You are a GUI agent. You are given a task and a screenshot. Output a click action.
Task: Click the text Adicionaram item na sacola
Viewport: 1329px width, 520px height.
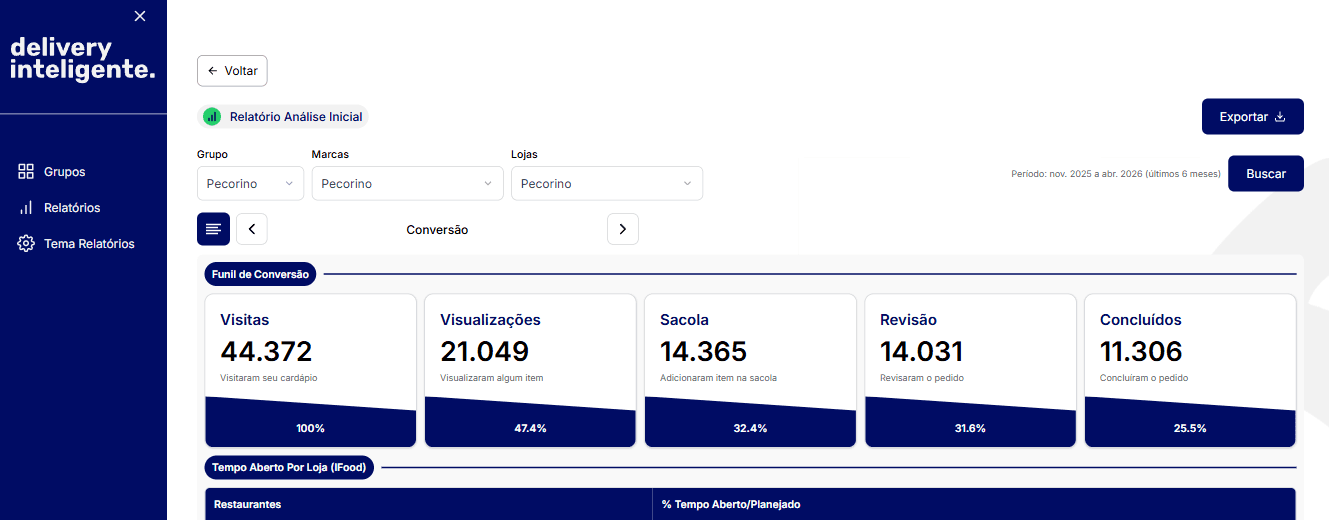[718, 378]
